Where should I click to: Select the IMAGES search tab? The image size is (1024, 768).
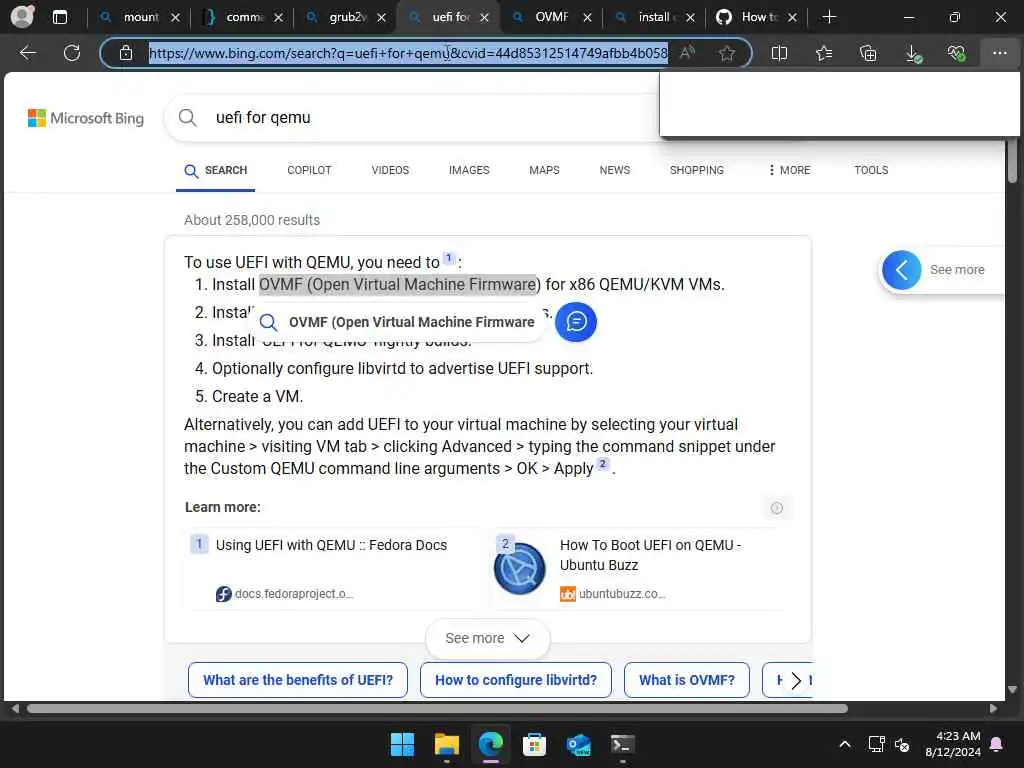tap(469, 170)
